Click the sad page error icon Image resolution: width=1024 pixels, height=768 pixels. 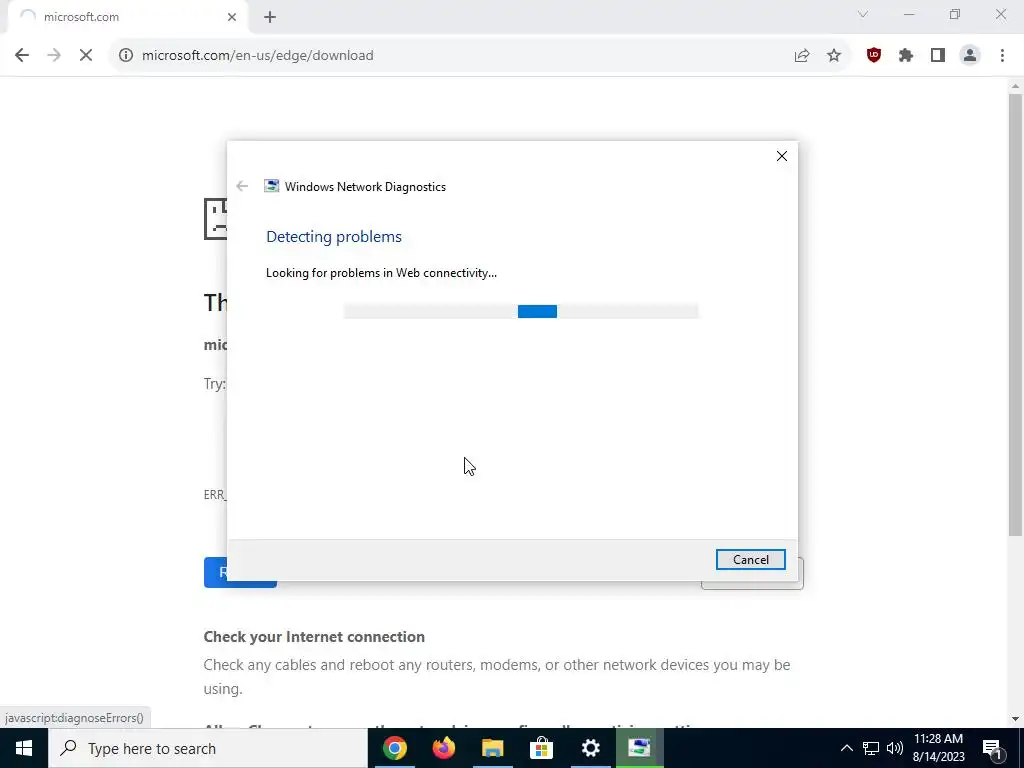[216, 219]
